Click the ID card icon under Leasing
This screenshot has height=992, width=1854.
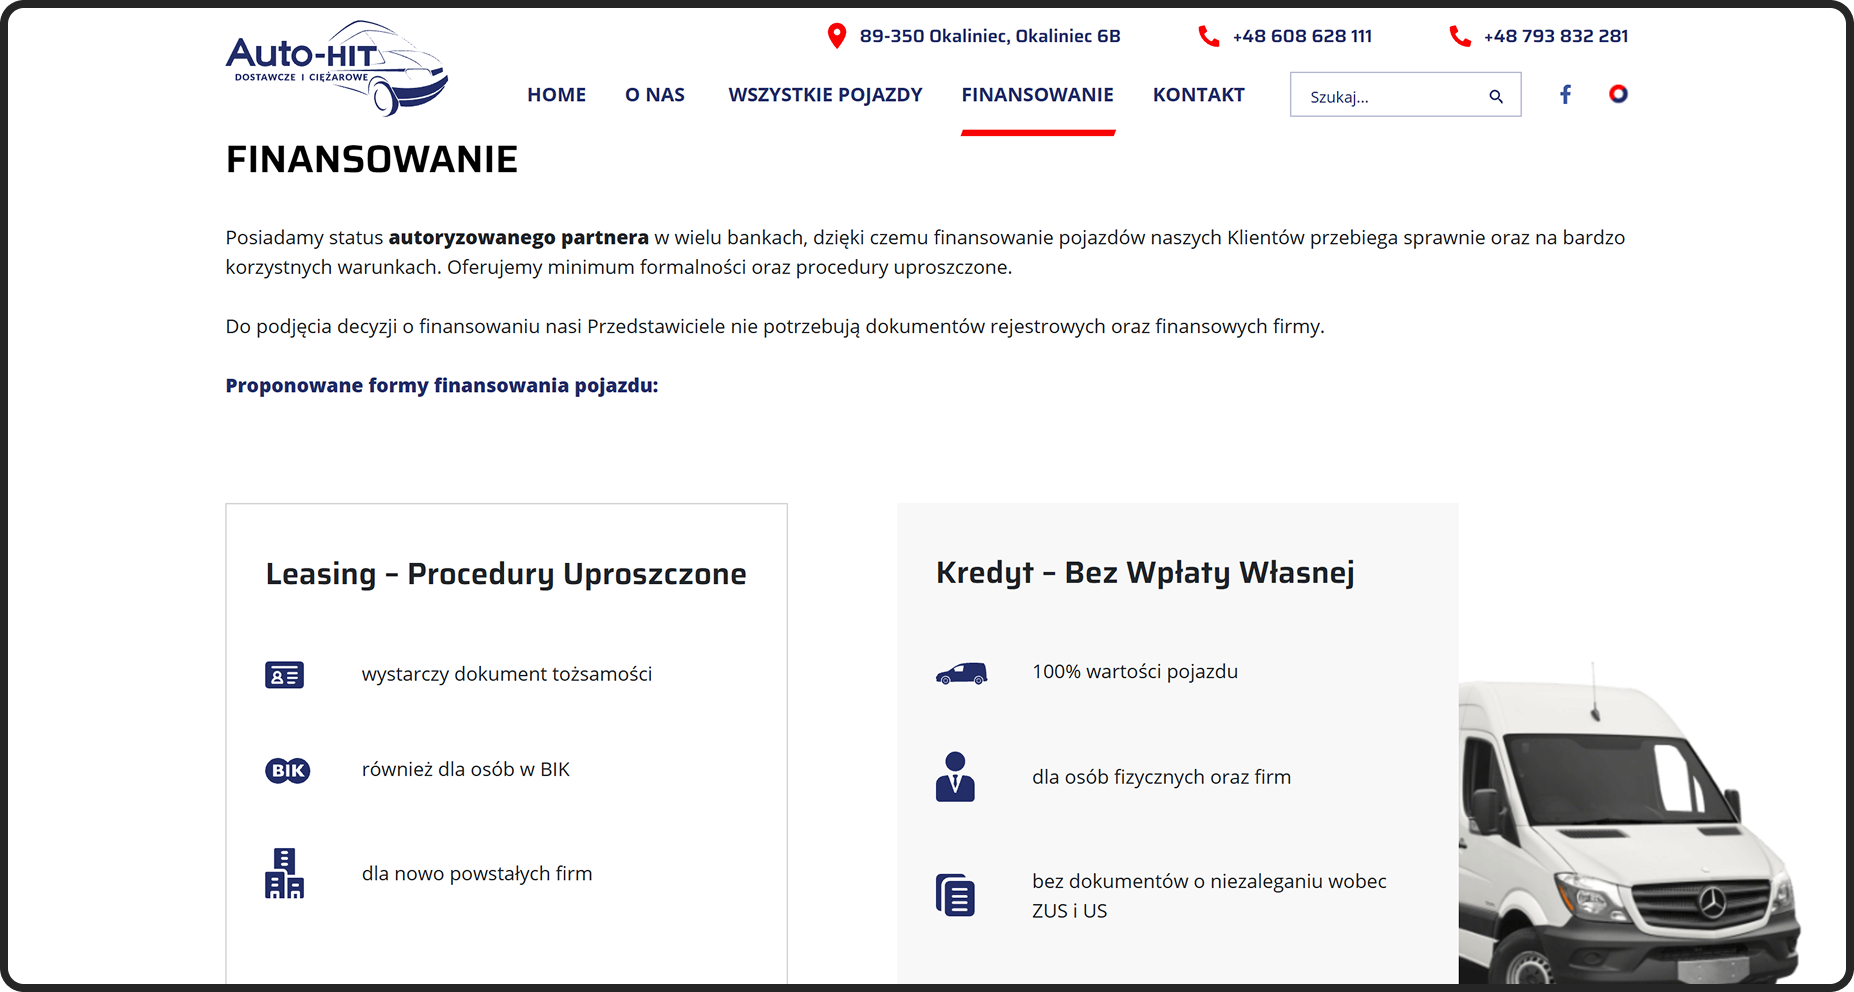(284, 675)
